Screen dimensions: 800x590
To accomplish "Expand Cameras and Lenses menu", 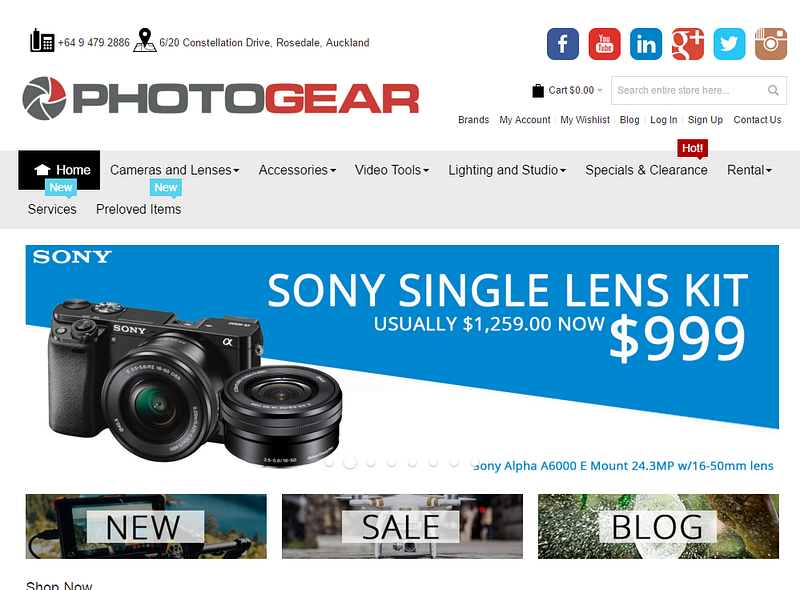I will point(174,170).
